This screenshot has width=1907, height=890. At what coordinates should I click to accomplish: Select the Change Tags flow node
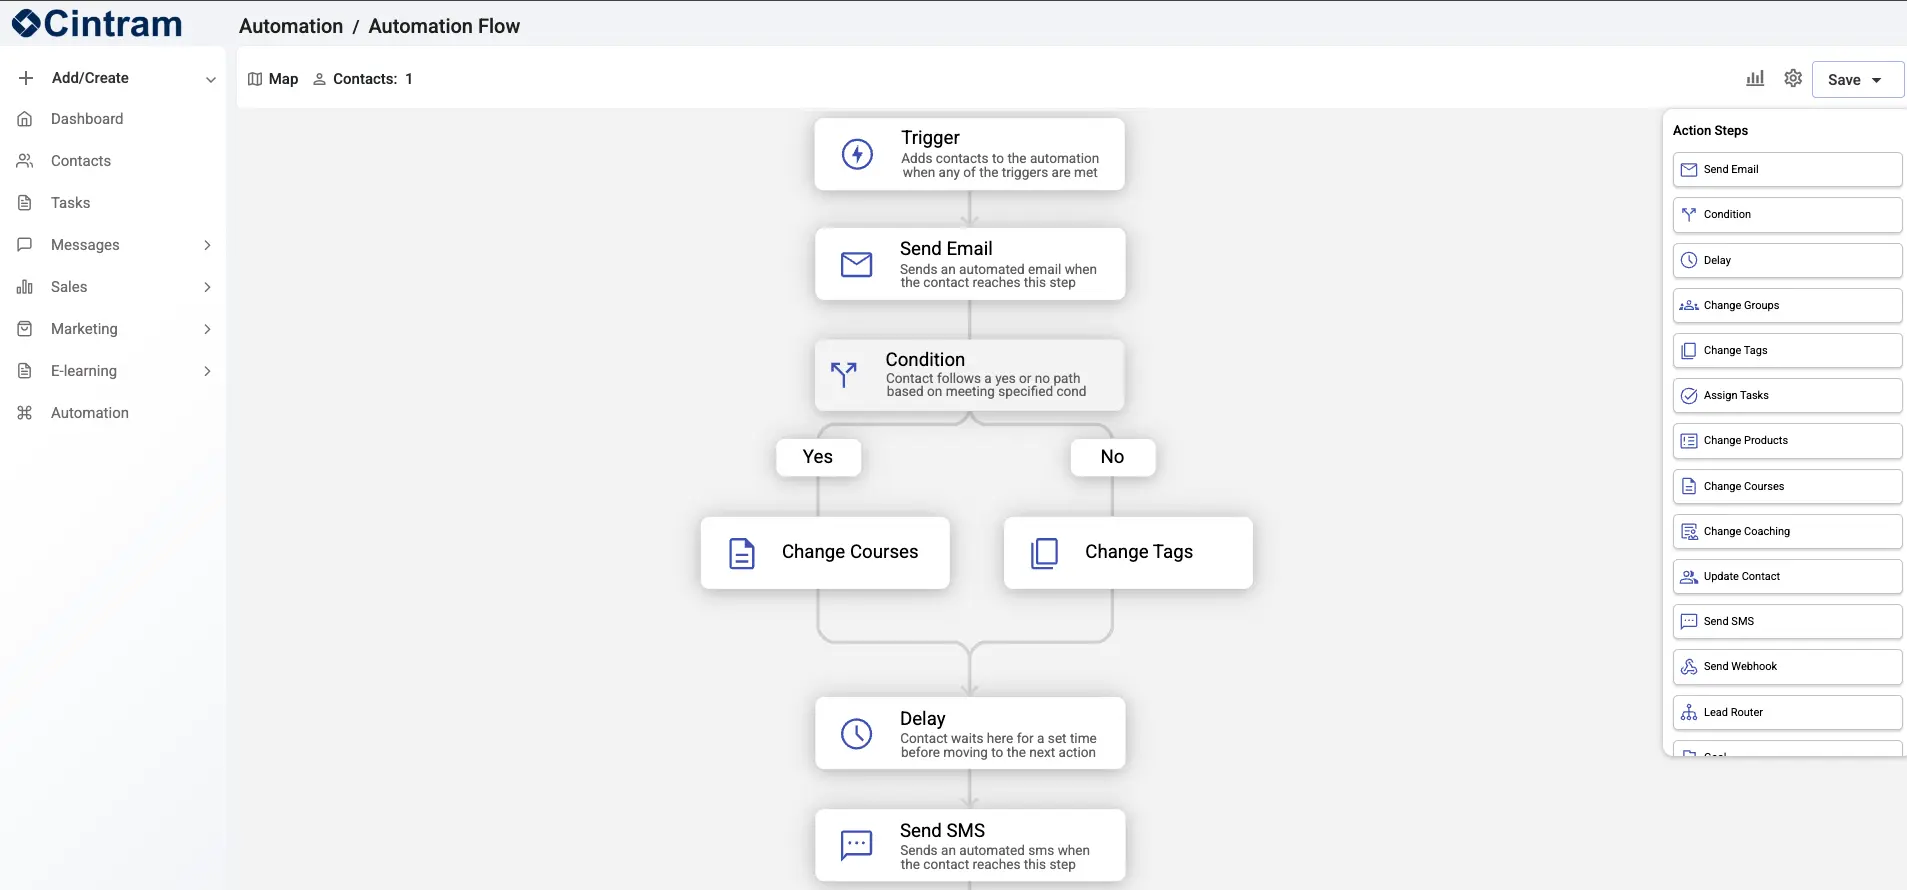[1127, 553]
